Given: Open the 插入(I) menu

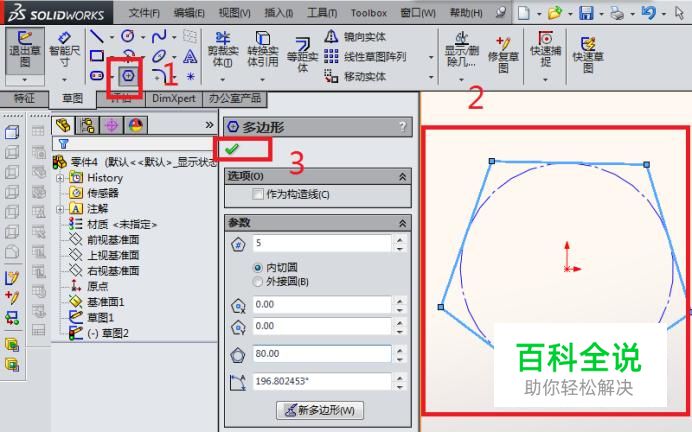Looking at the screenshot, I should tap(278, 13).
